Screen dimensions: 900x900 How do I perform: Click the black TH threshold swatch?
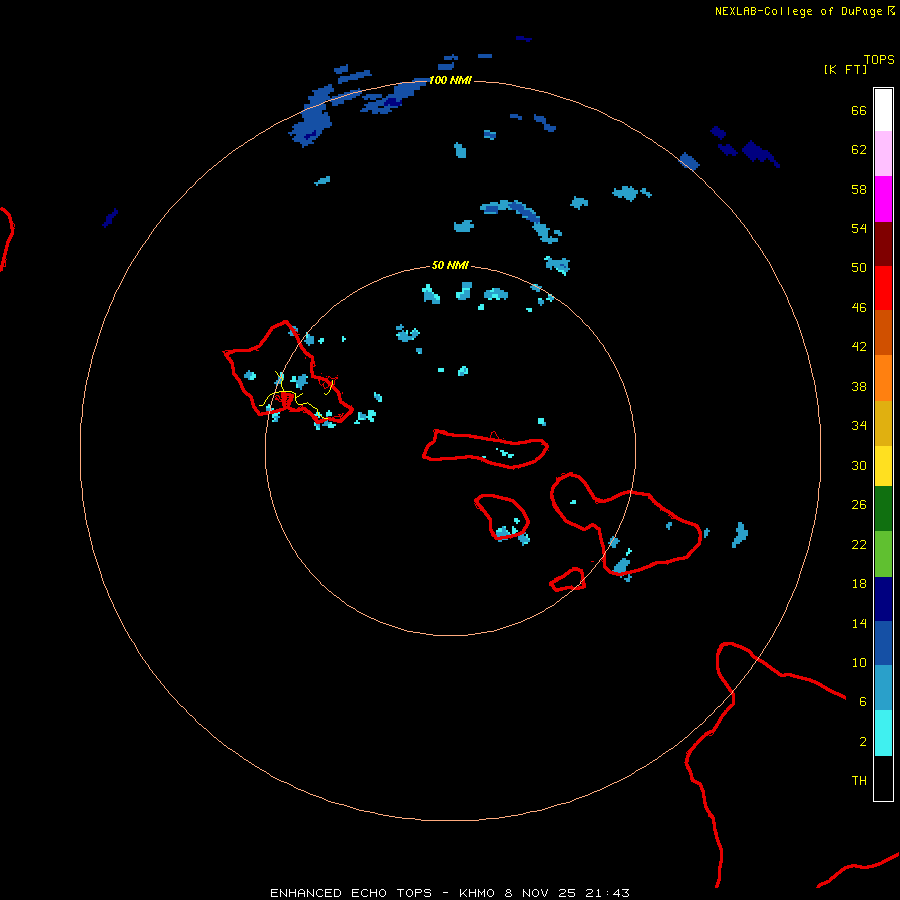coord(883,778)
